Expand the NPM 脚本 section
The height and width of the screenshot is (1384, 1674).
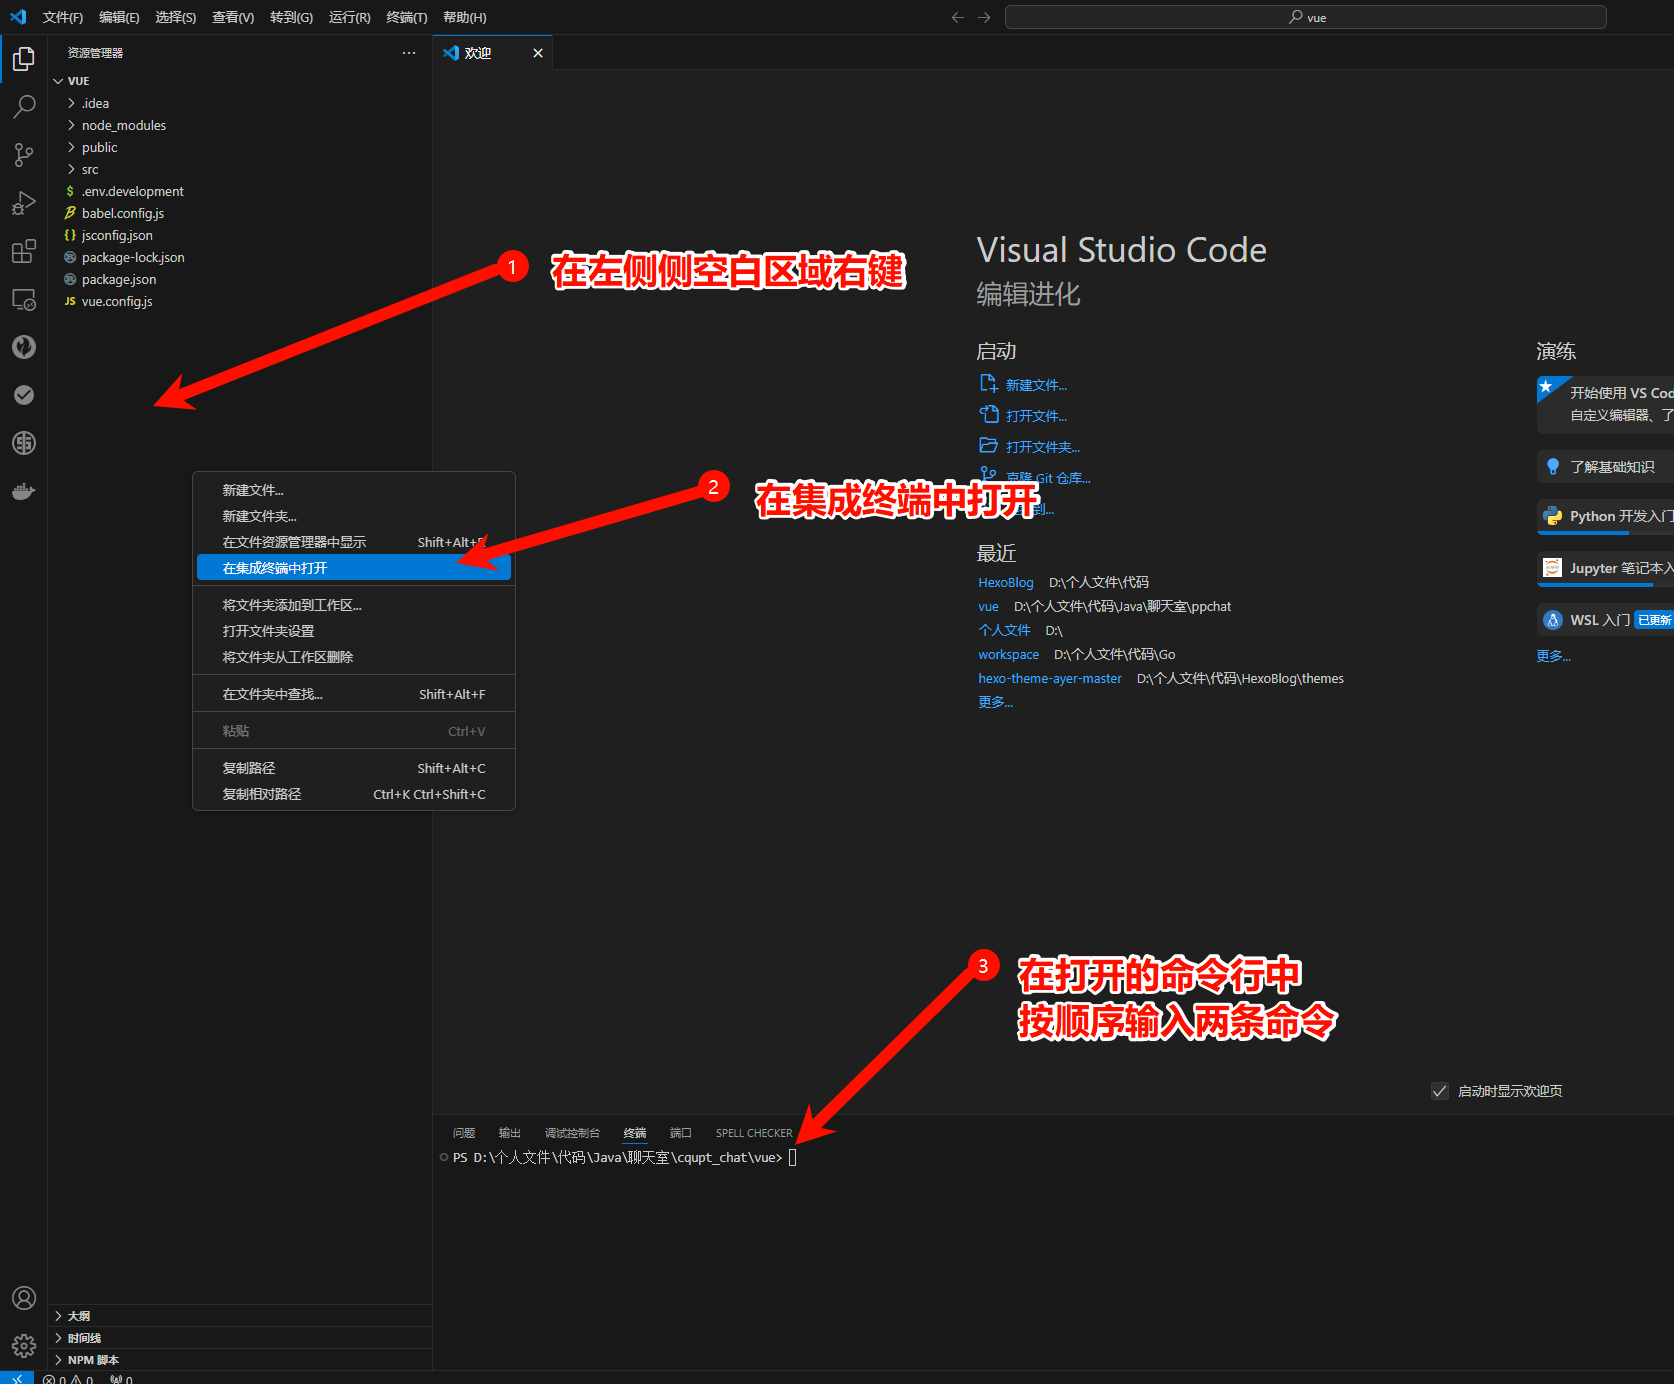[240, 1360]
